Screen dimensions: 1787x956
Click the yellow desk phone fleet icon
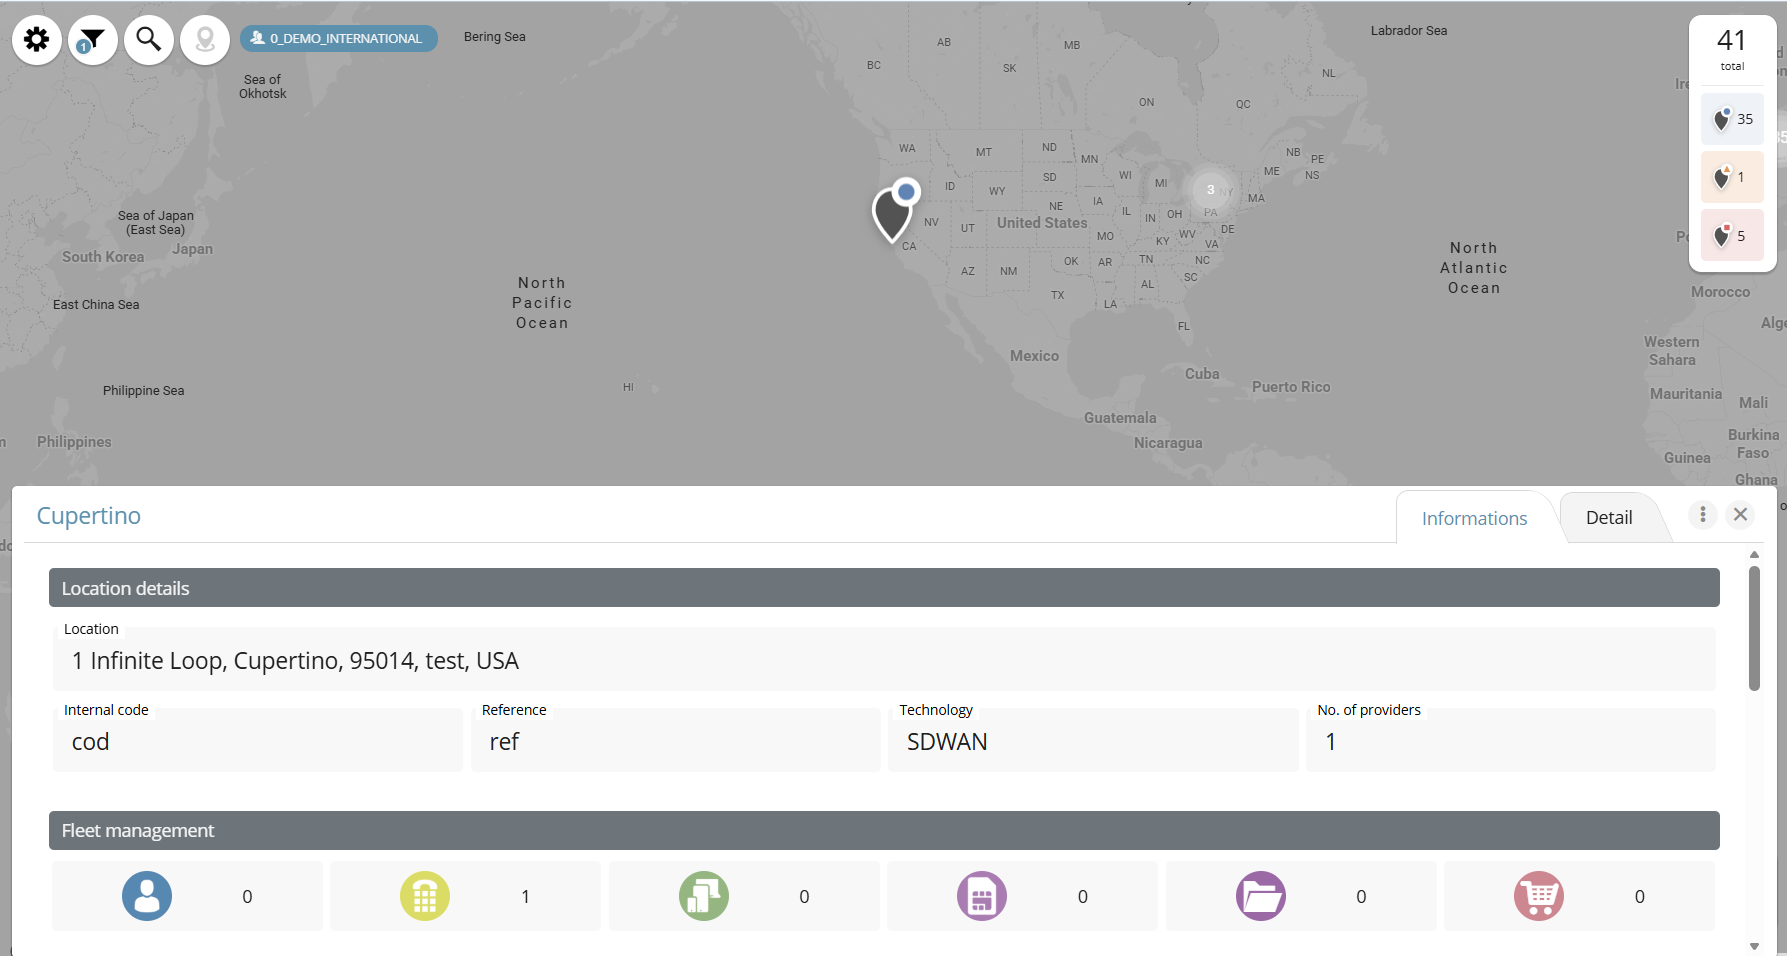425,896
